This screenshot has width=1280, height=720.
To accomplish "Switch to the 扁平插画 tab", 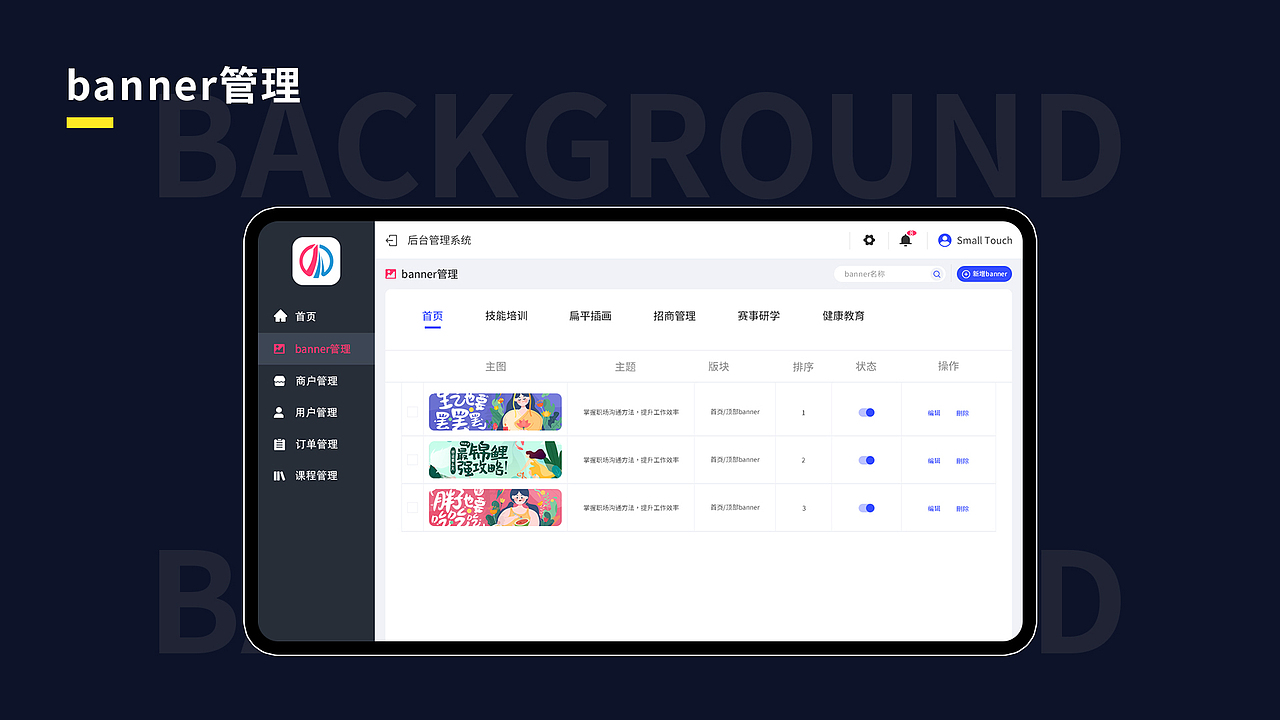I will point(590,316).
